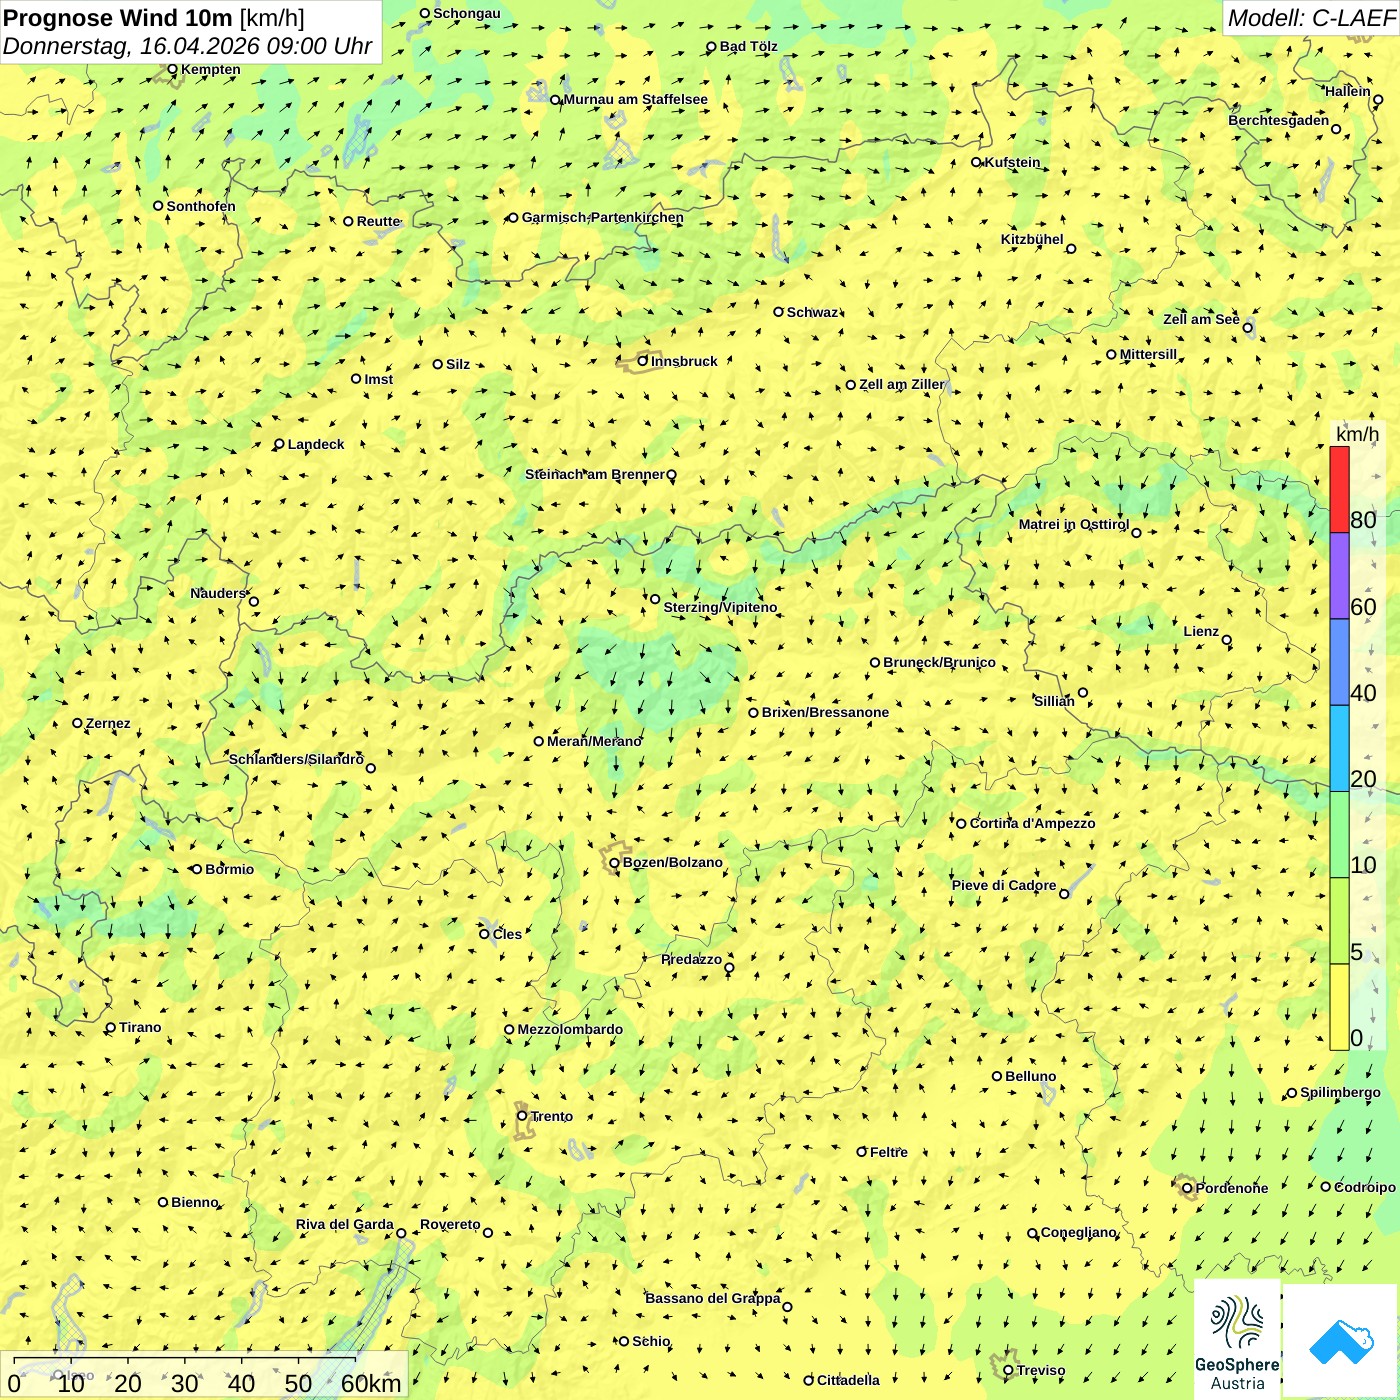Click the Codroipo label
This screenshot has height=1400, width=1400.
pos(1365,1187)
